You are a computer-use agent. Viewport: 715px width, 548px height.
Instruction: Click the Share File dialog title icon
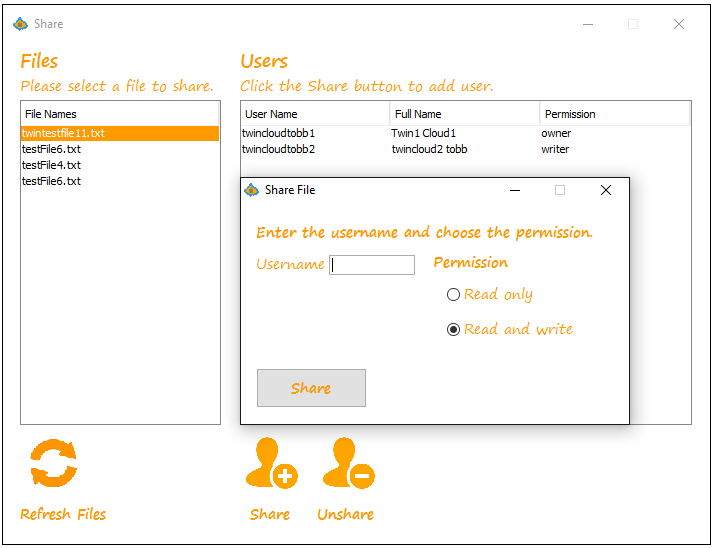click(x=252, y=190)
